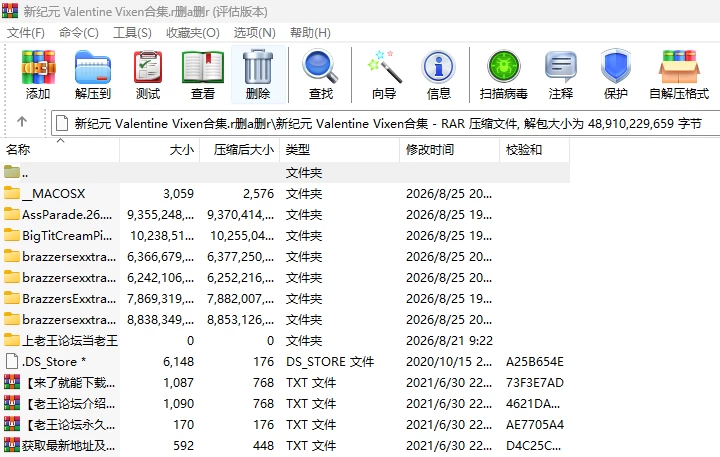Click the folder icon of BigTitCreamPi... row
Image resolution: width=720 pixels, height=457 pixels.
click(12, 236)
